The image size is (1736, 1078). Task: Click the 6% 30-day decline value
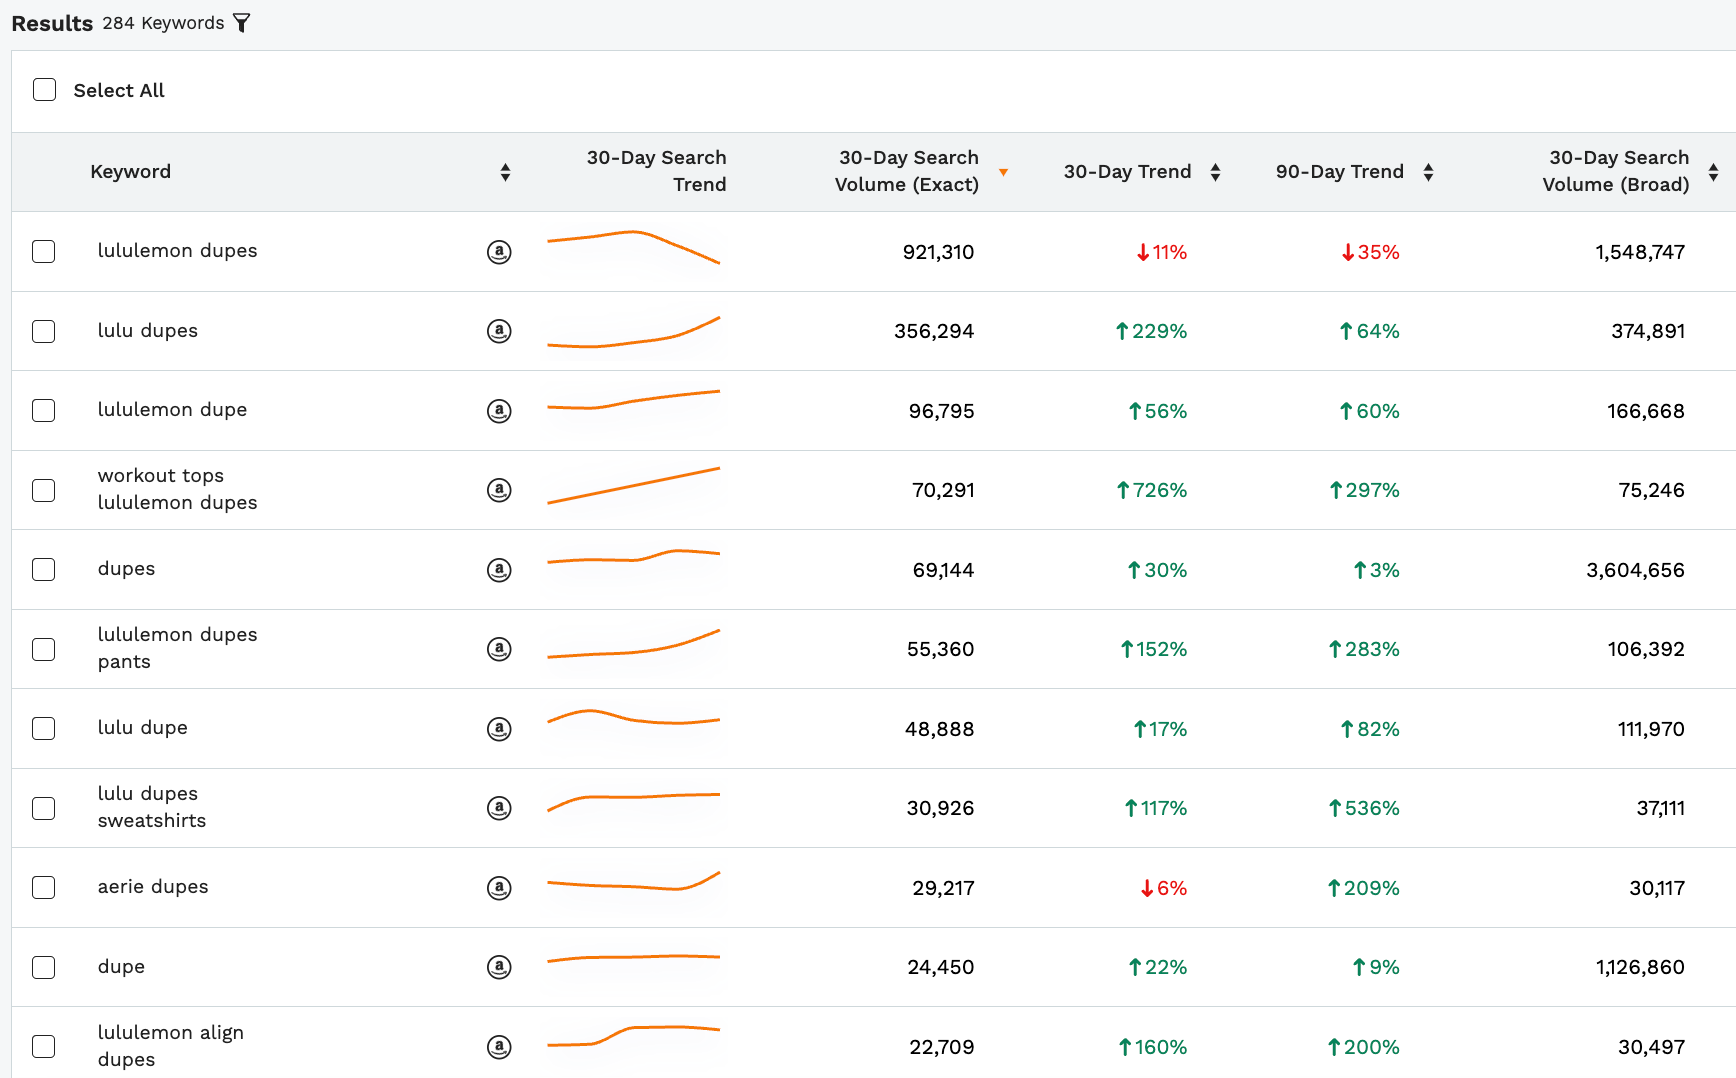point(1163,888)
